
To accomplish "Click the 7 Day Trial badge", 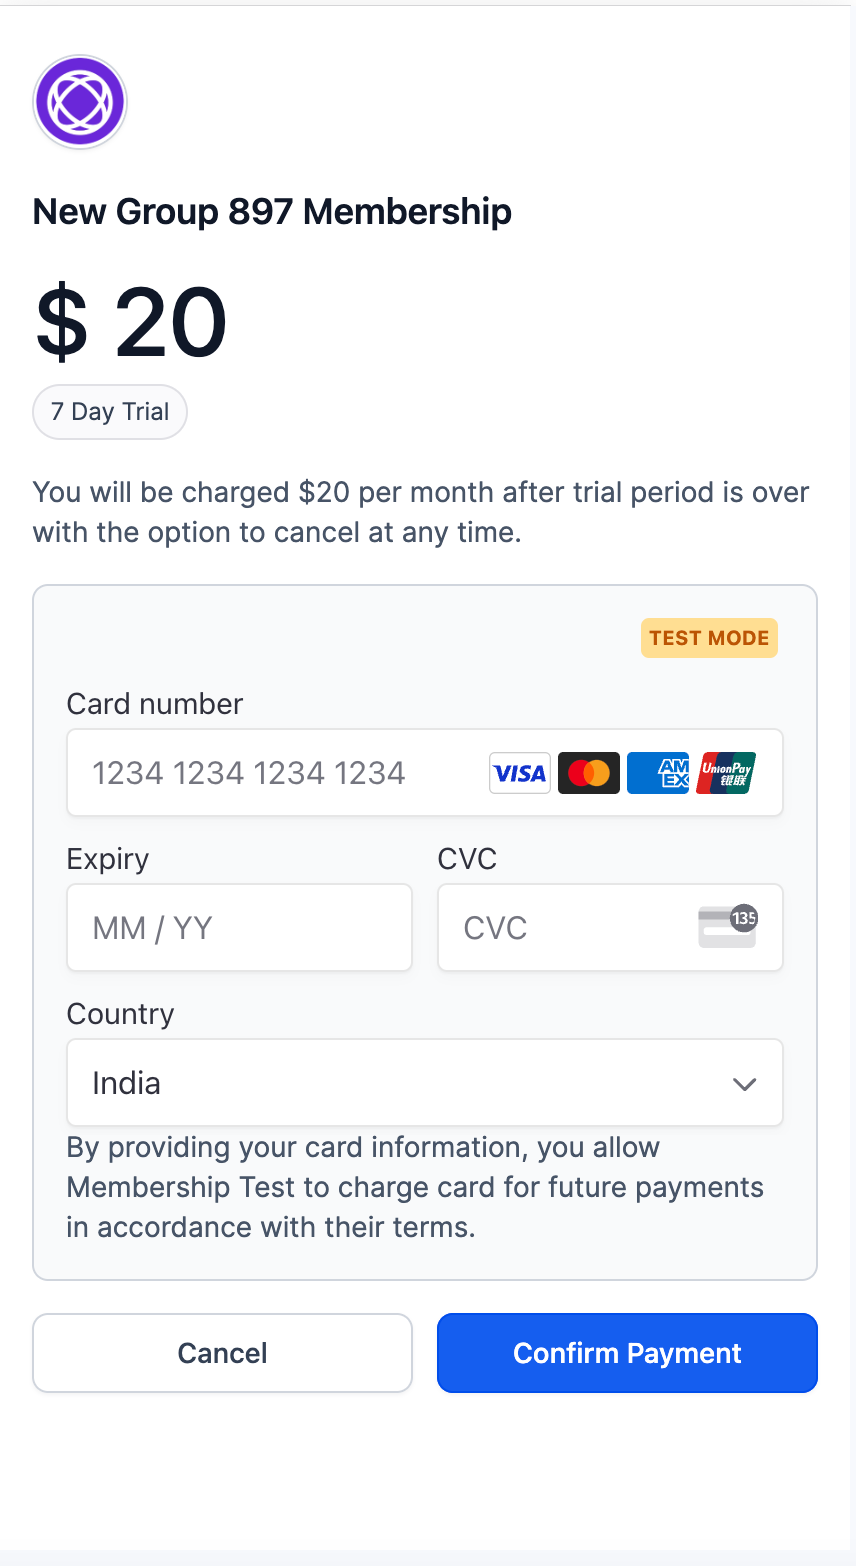I will pos(110,412).
